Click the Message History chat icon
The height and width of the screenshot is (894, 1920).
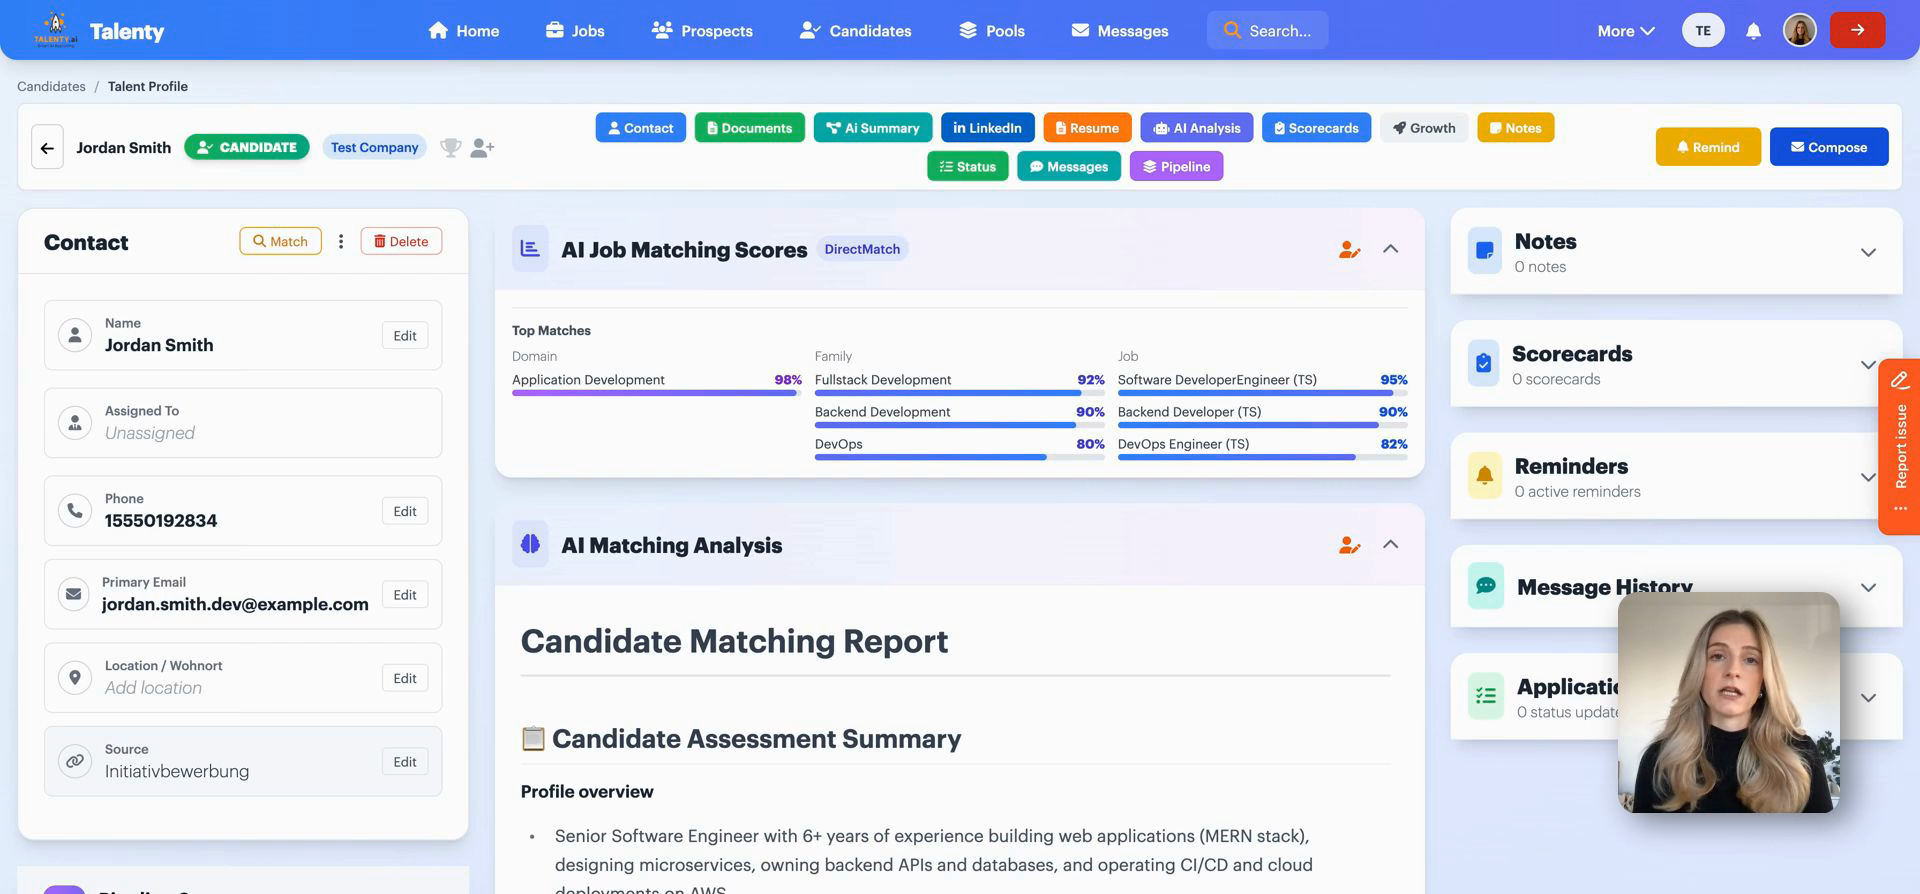1486,586
